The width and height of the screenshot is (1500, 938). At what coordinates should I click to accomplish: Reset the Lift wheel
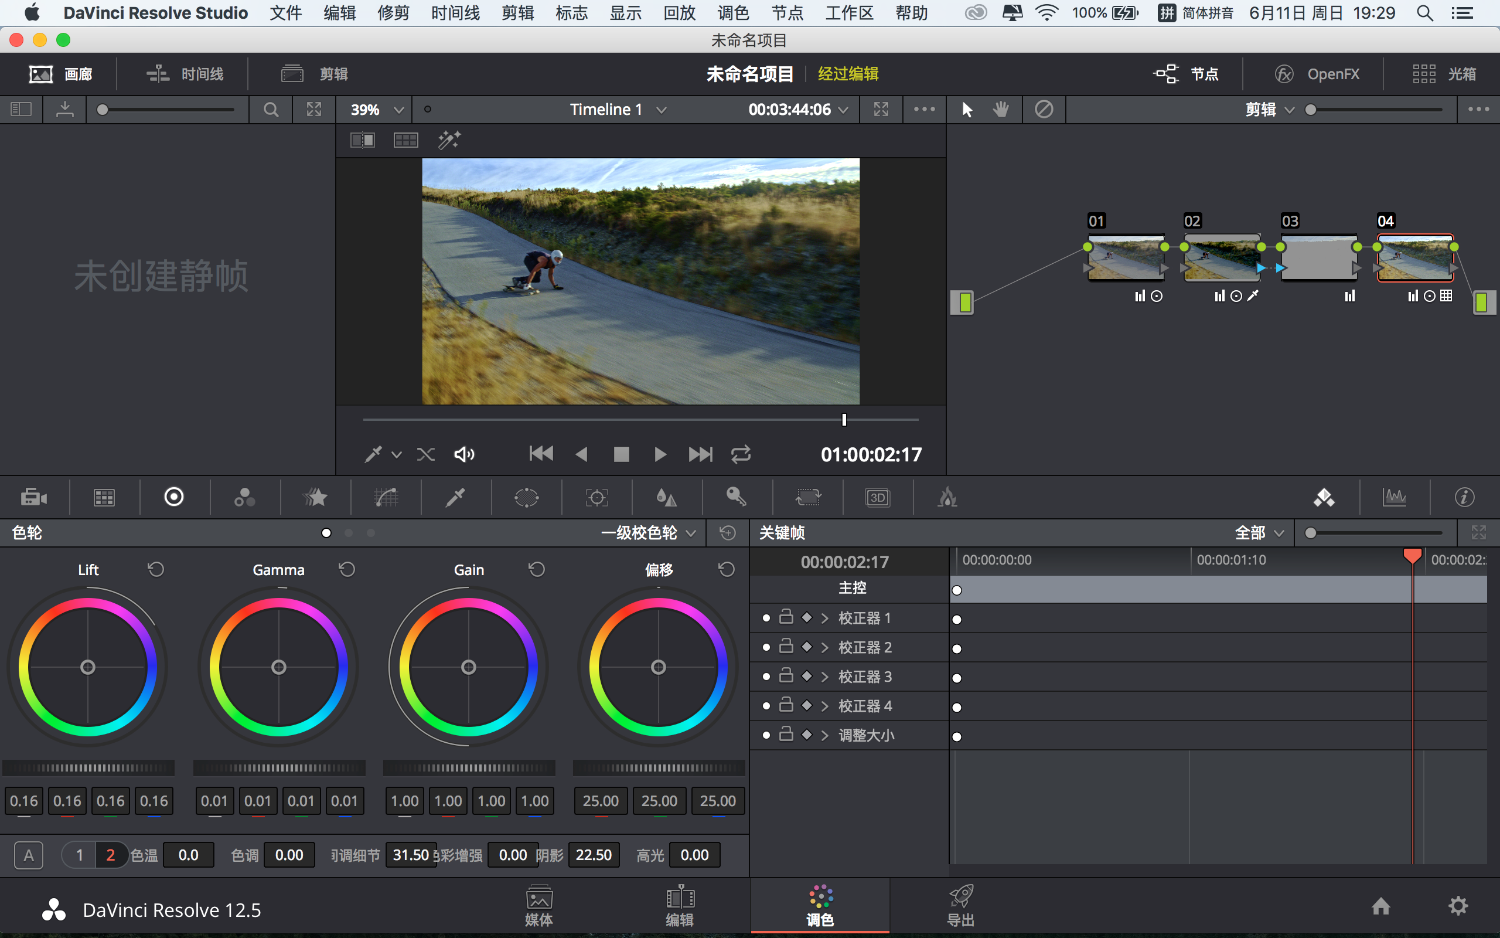[x=156, y=569]
